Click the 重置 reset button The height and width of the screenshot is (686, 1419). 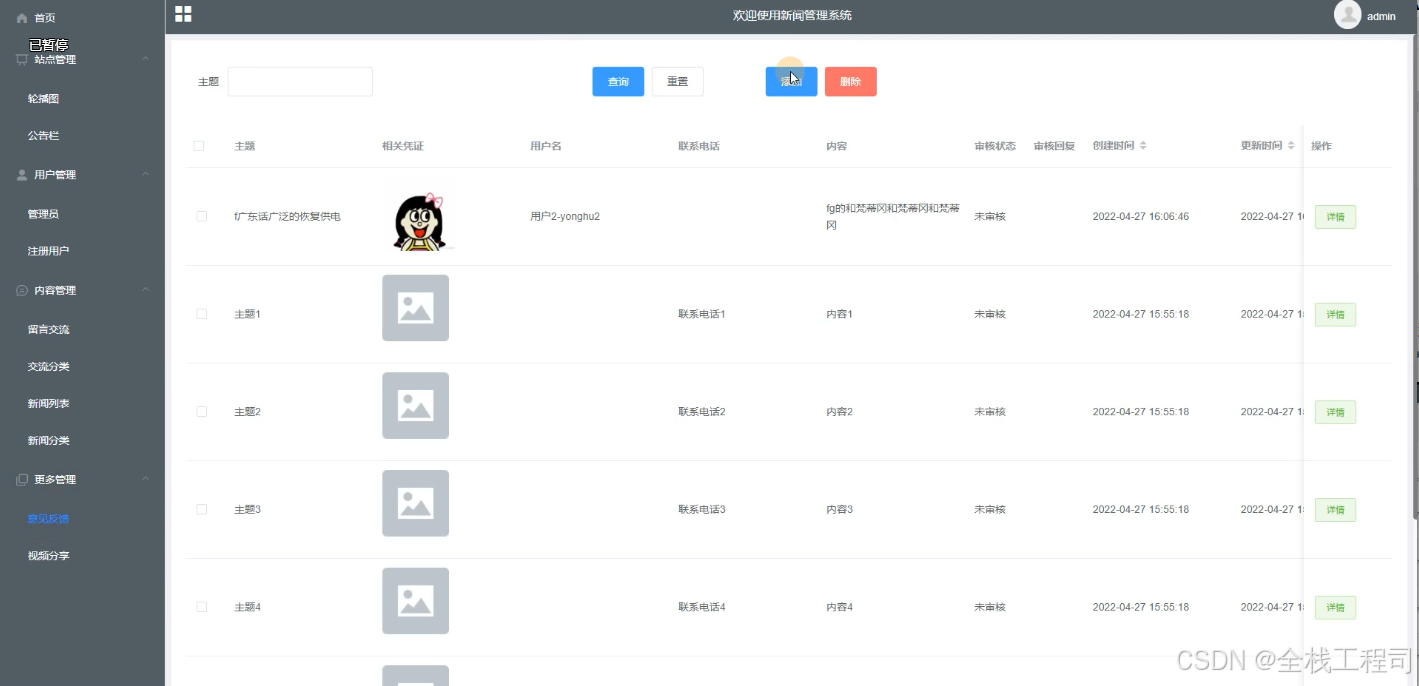678,82
